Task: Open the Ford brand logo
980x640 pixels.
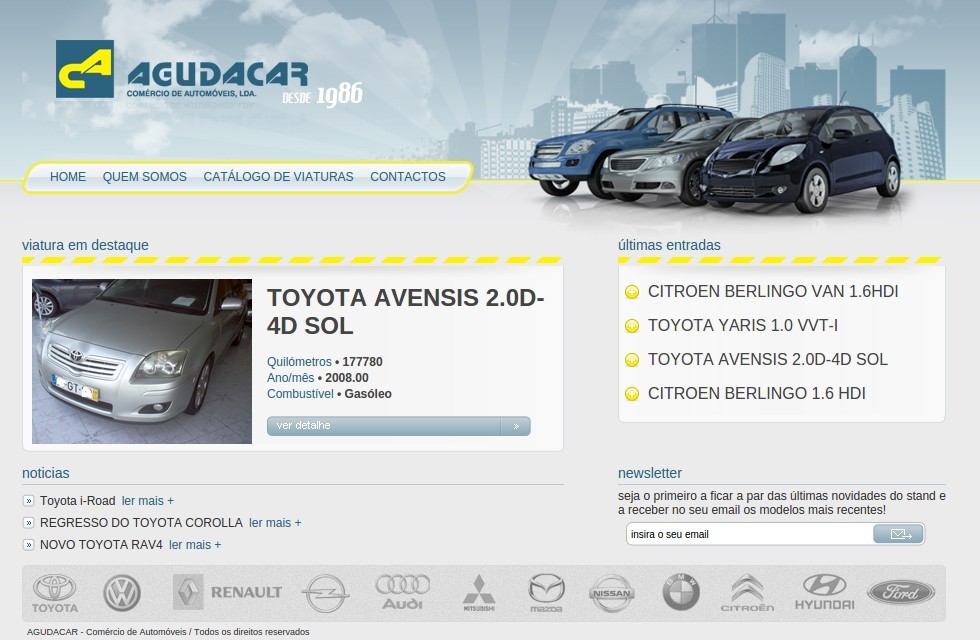Action: [x=901, y=592]
